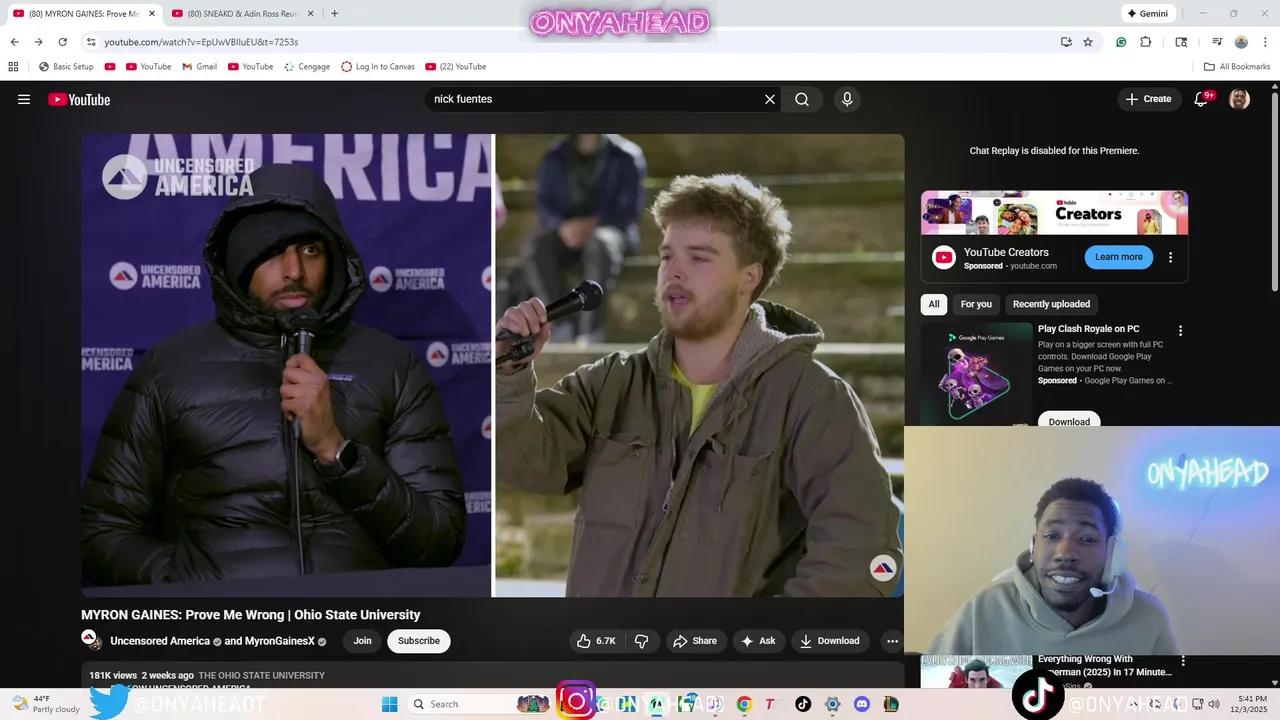Open Basic Setup bookmark
The width and height of the screenshot is (1280, 720).
tap(66, 67)
